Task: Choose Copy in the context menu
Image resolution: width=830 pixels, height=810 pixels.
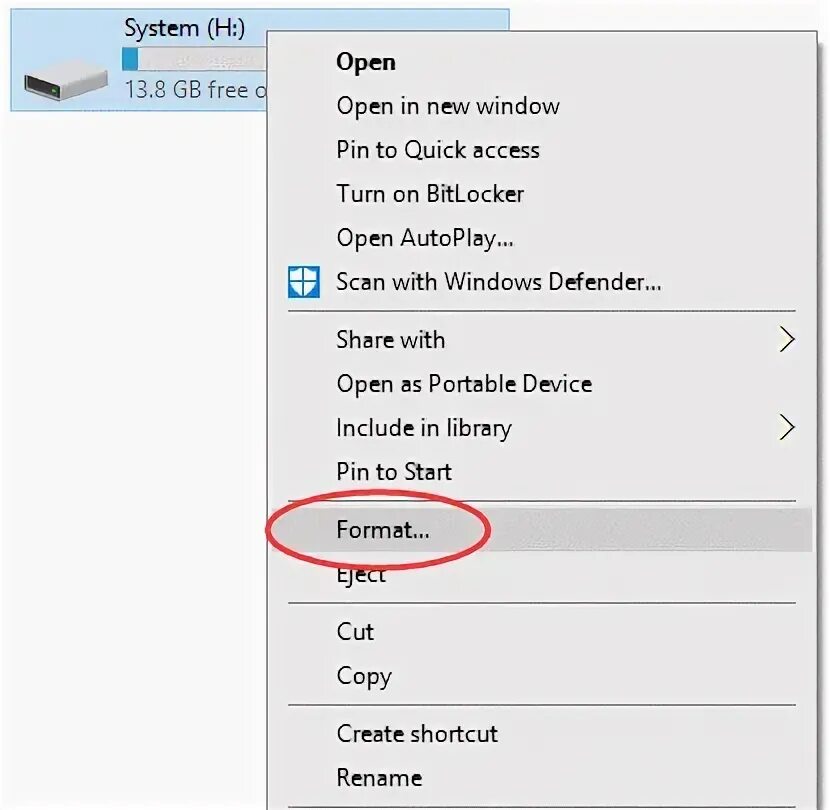Action: pyautogui.click(x=363, y=676)
